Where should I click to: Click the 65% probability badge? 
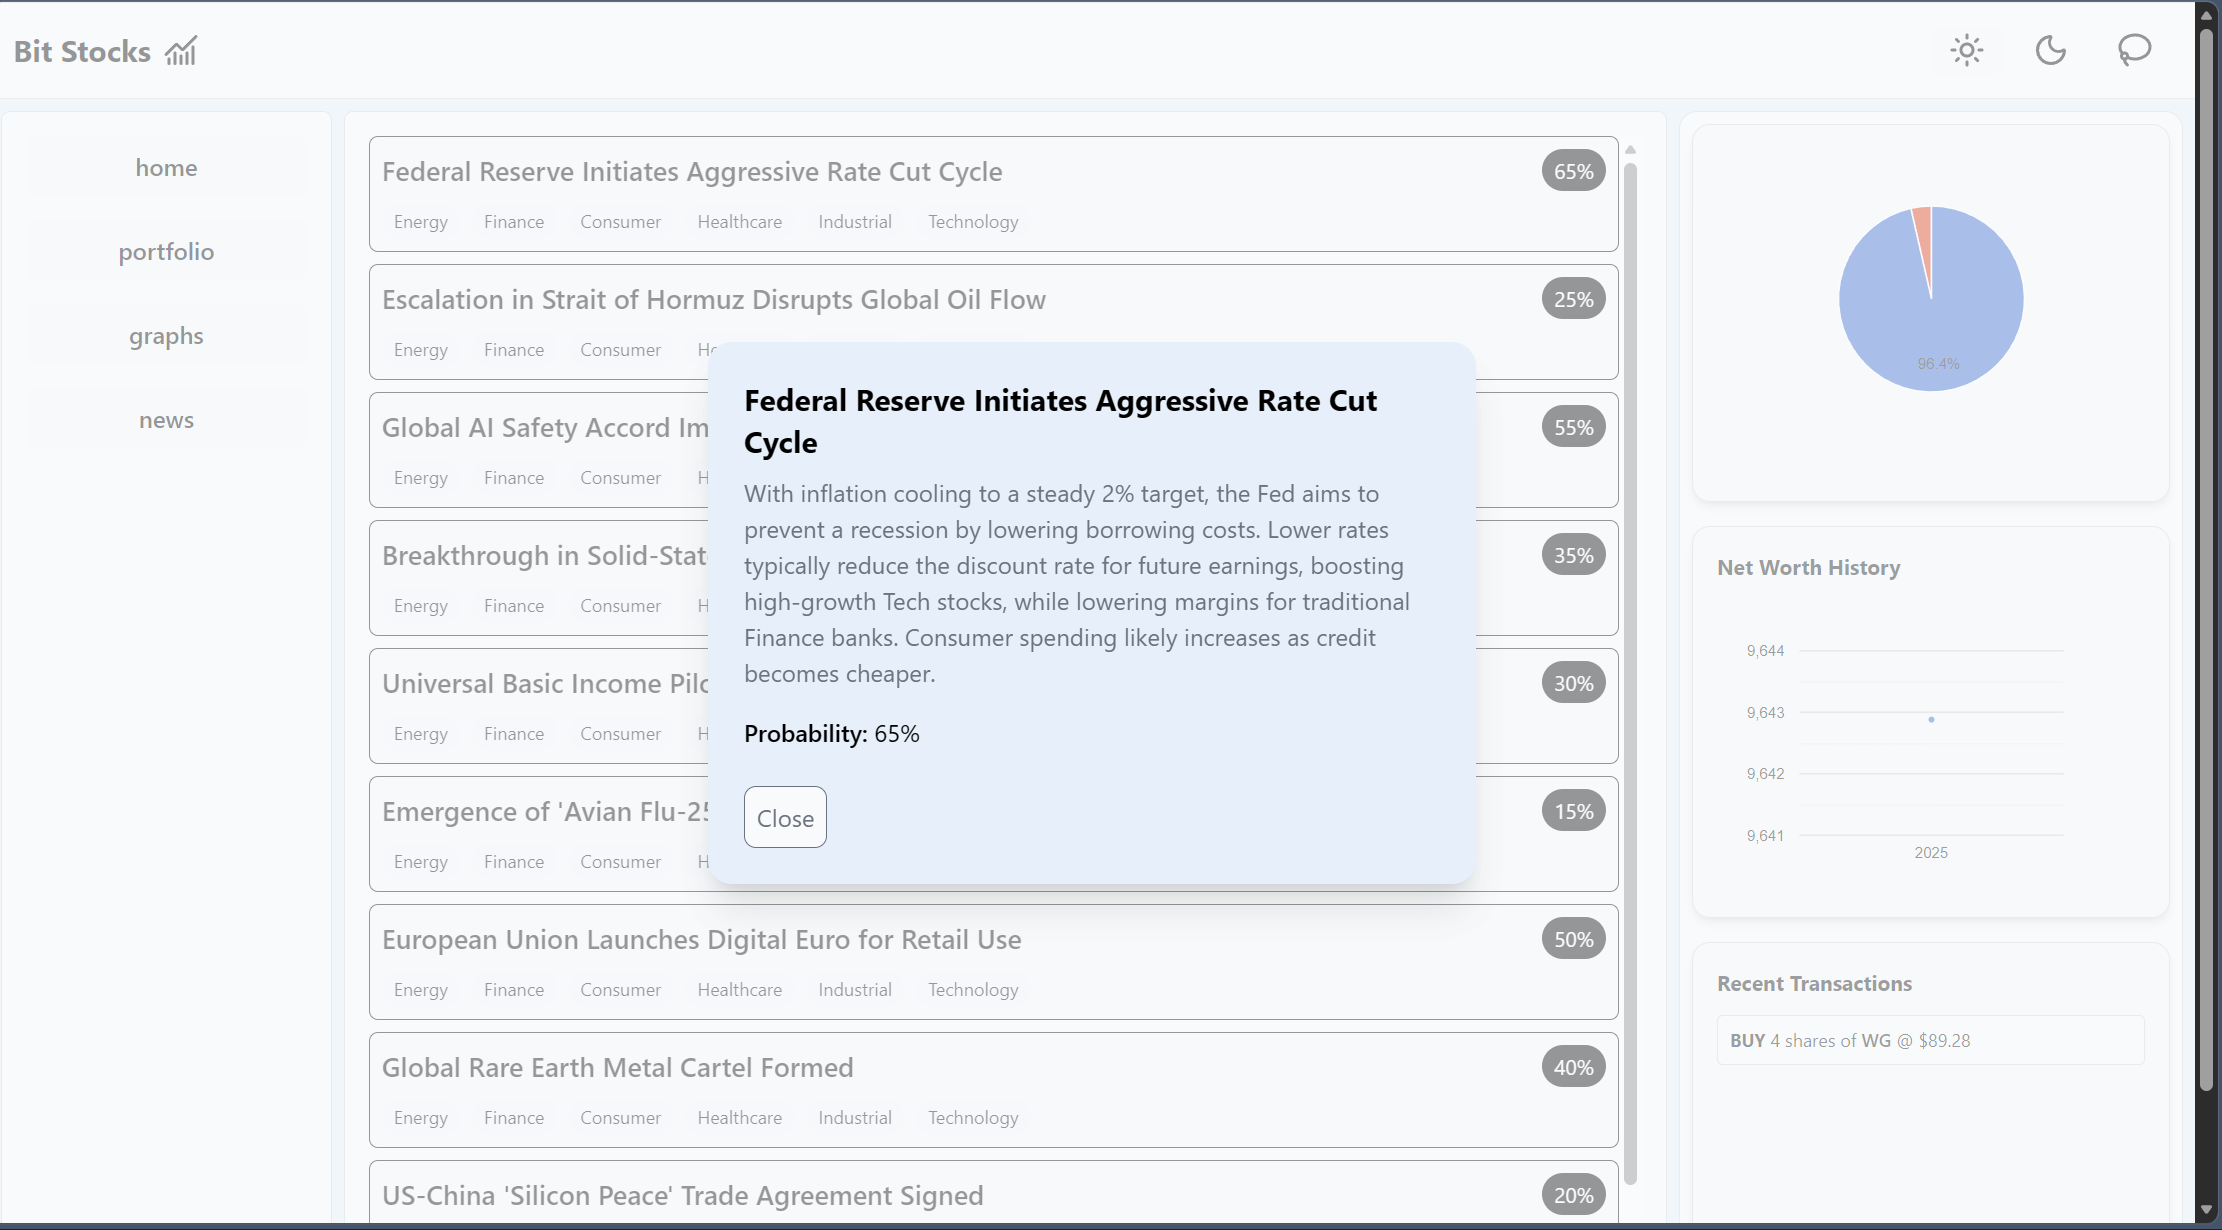coord(1573,171)
